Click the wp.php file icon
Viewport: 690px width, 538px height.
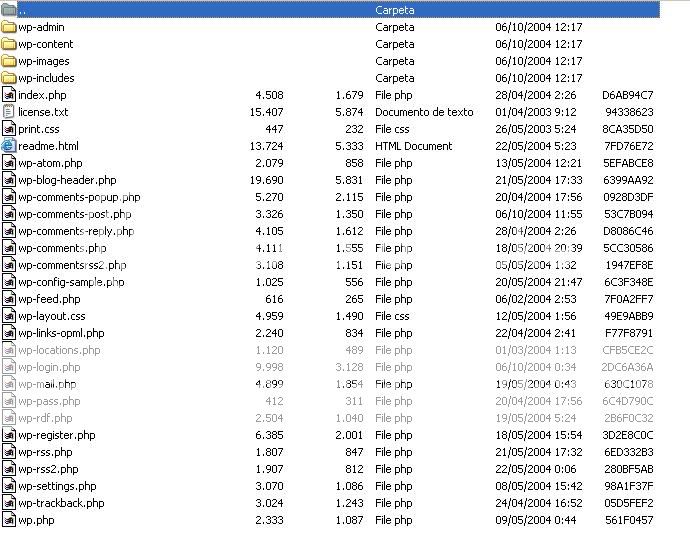point(9,520)
